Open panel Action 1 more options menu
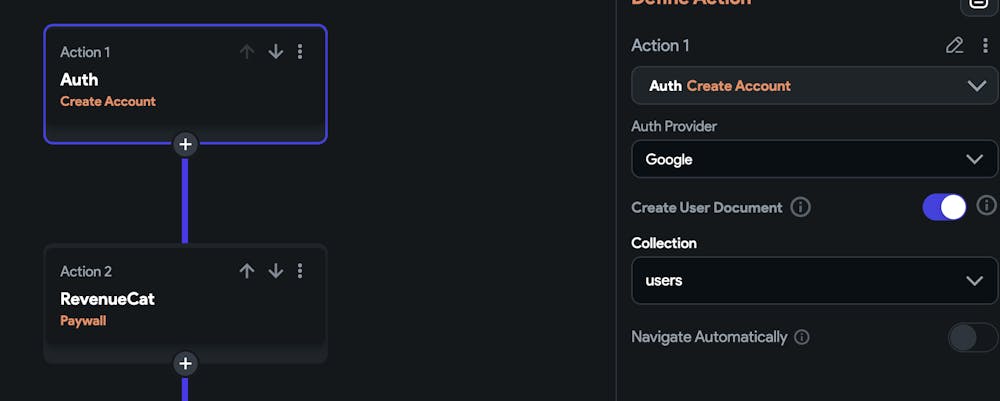The image size is (1000, 401). point(985,45)
